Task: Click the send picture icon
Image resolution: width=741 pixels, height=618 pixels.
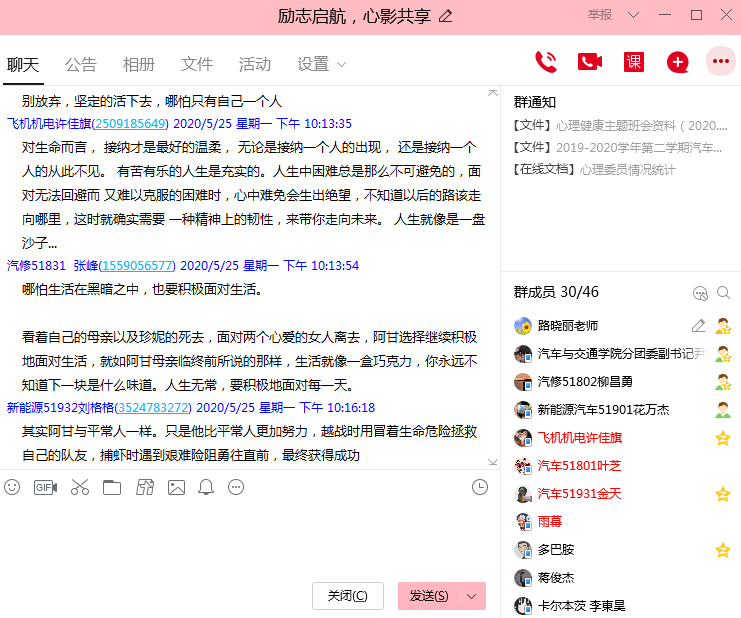Action: pos(176,487)
